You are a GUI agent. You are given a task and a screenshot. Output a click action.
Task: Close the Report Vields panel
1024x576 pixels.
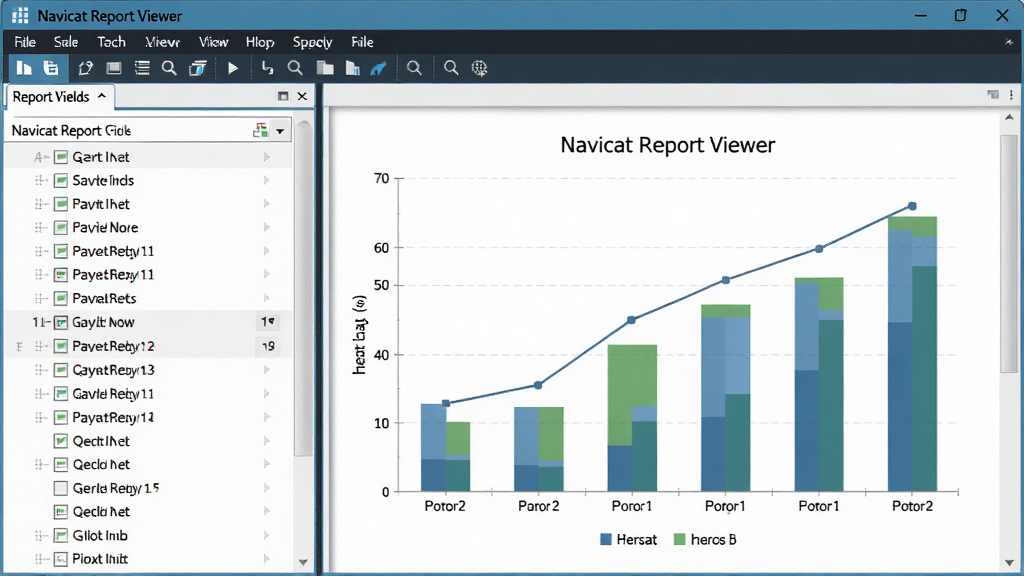pyautogui.click(x=302, y=96)
